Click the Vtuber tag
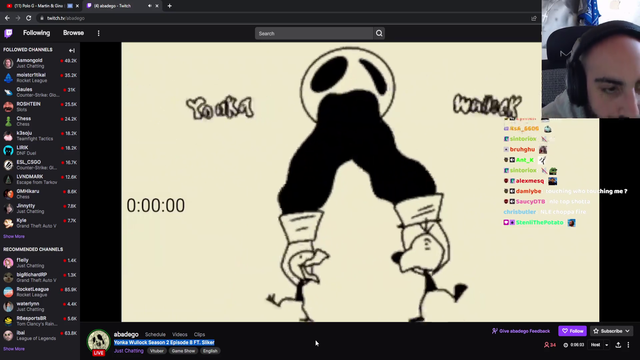The image size is (640, 360). click(156, 351)
